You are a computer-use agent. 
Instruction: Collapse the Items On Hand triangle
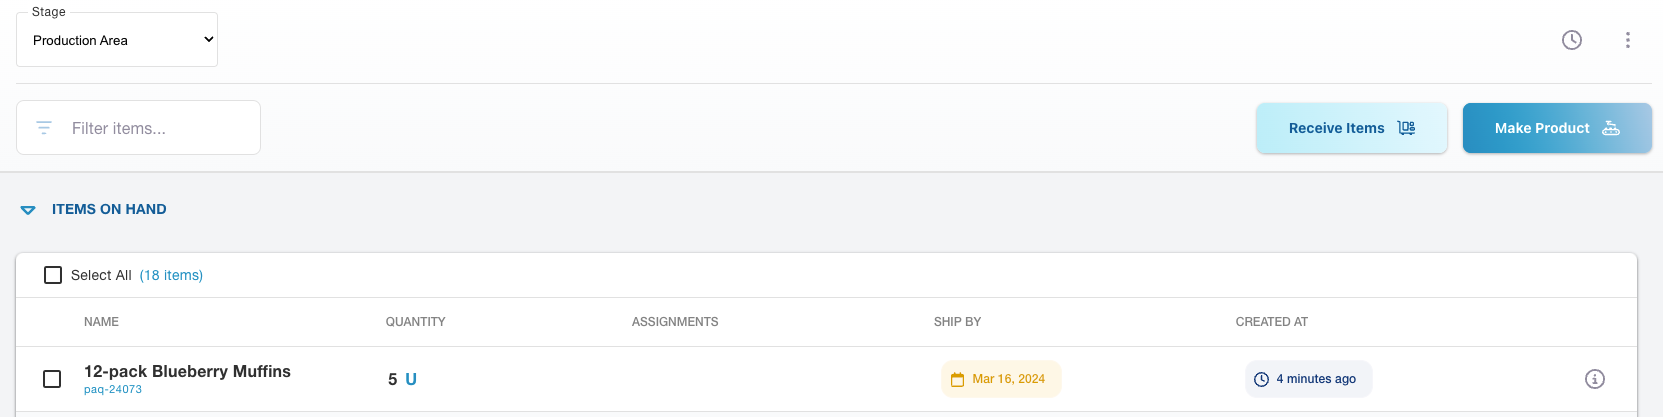28,210
